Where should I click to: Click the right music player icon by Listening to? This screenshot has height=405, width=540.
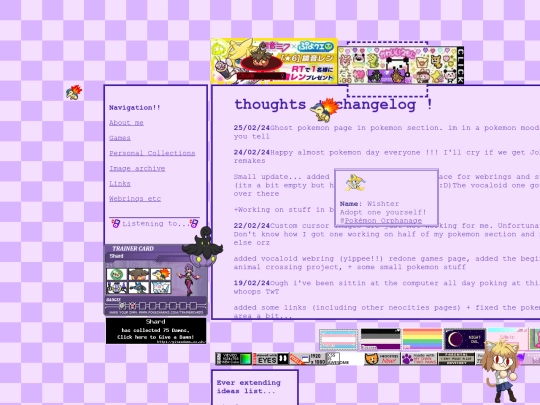pos(194,224)
